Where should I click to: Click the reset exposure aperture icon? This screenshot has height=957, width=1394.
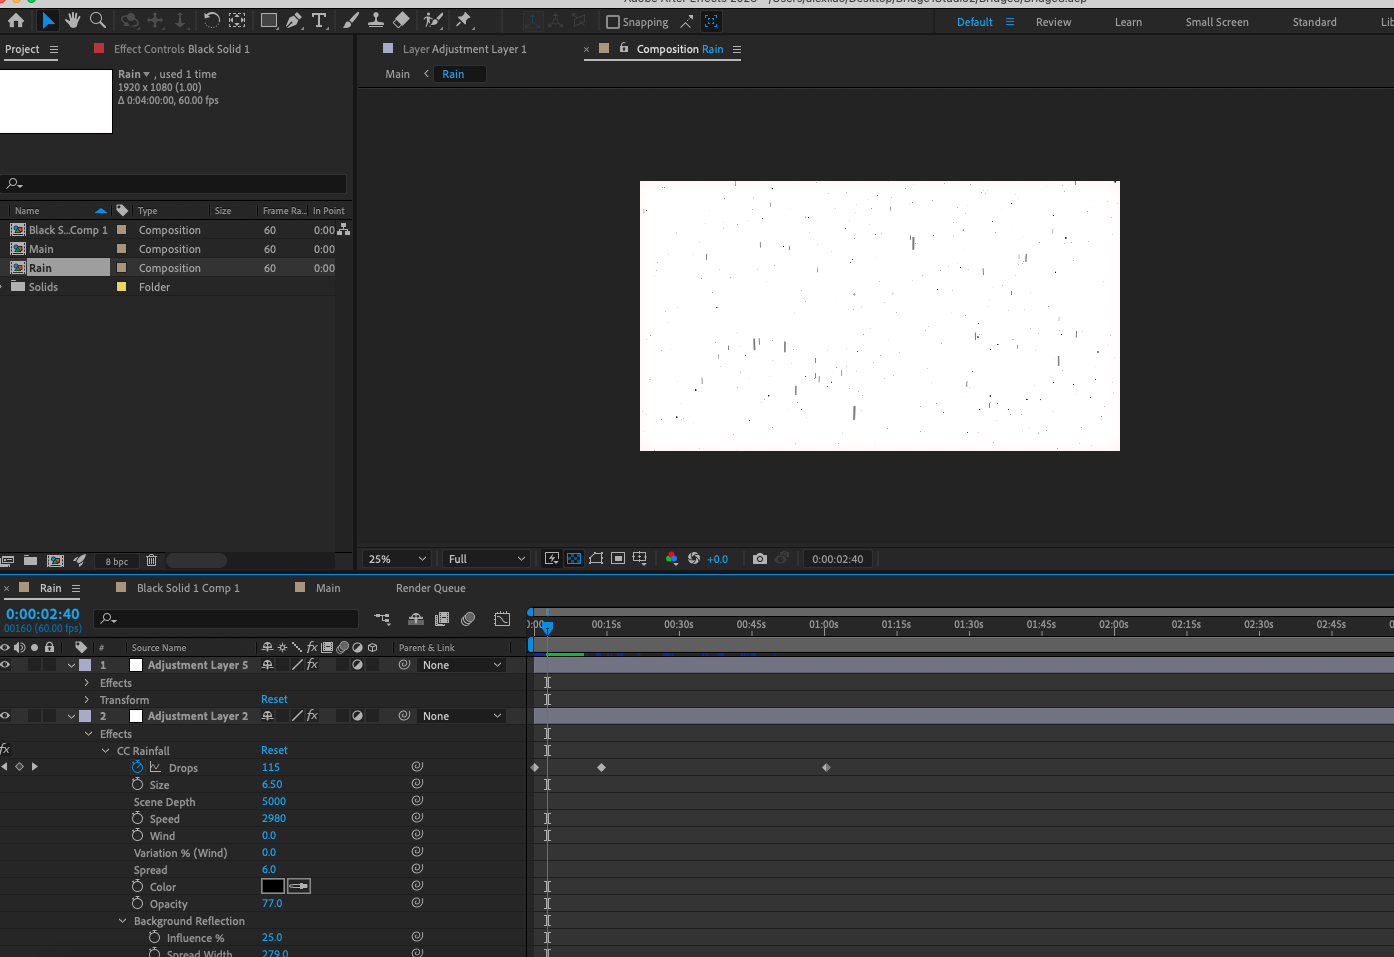coord(694,559)
